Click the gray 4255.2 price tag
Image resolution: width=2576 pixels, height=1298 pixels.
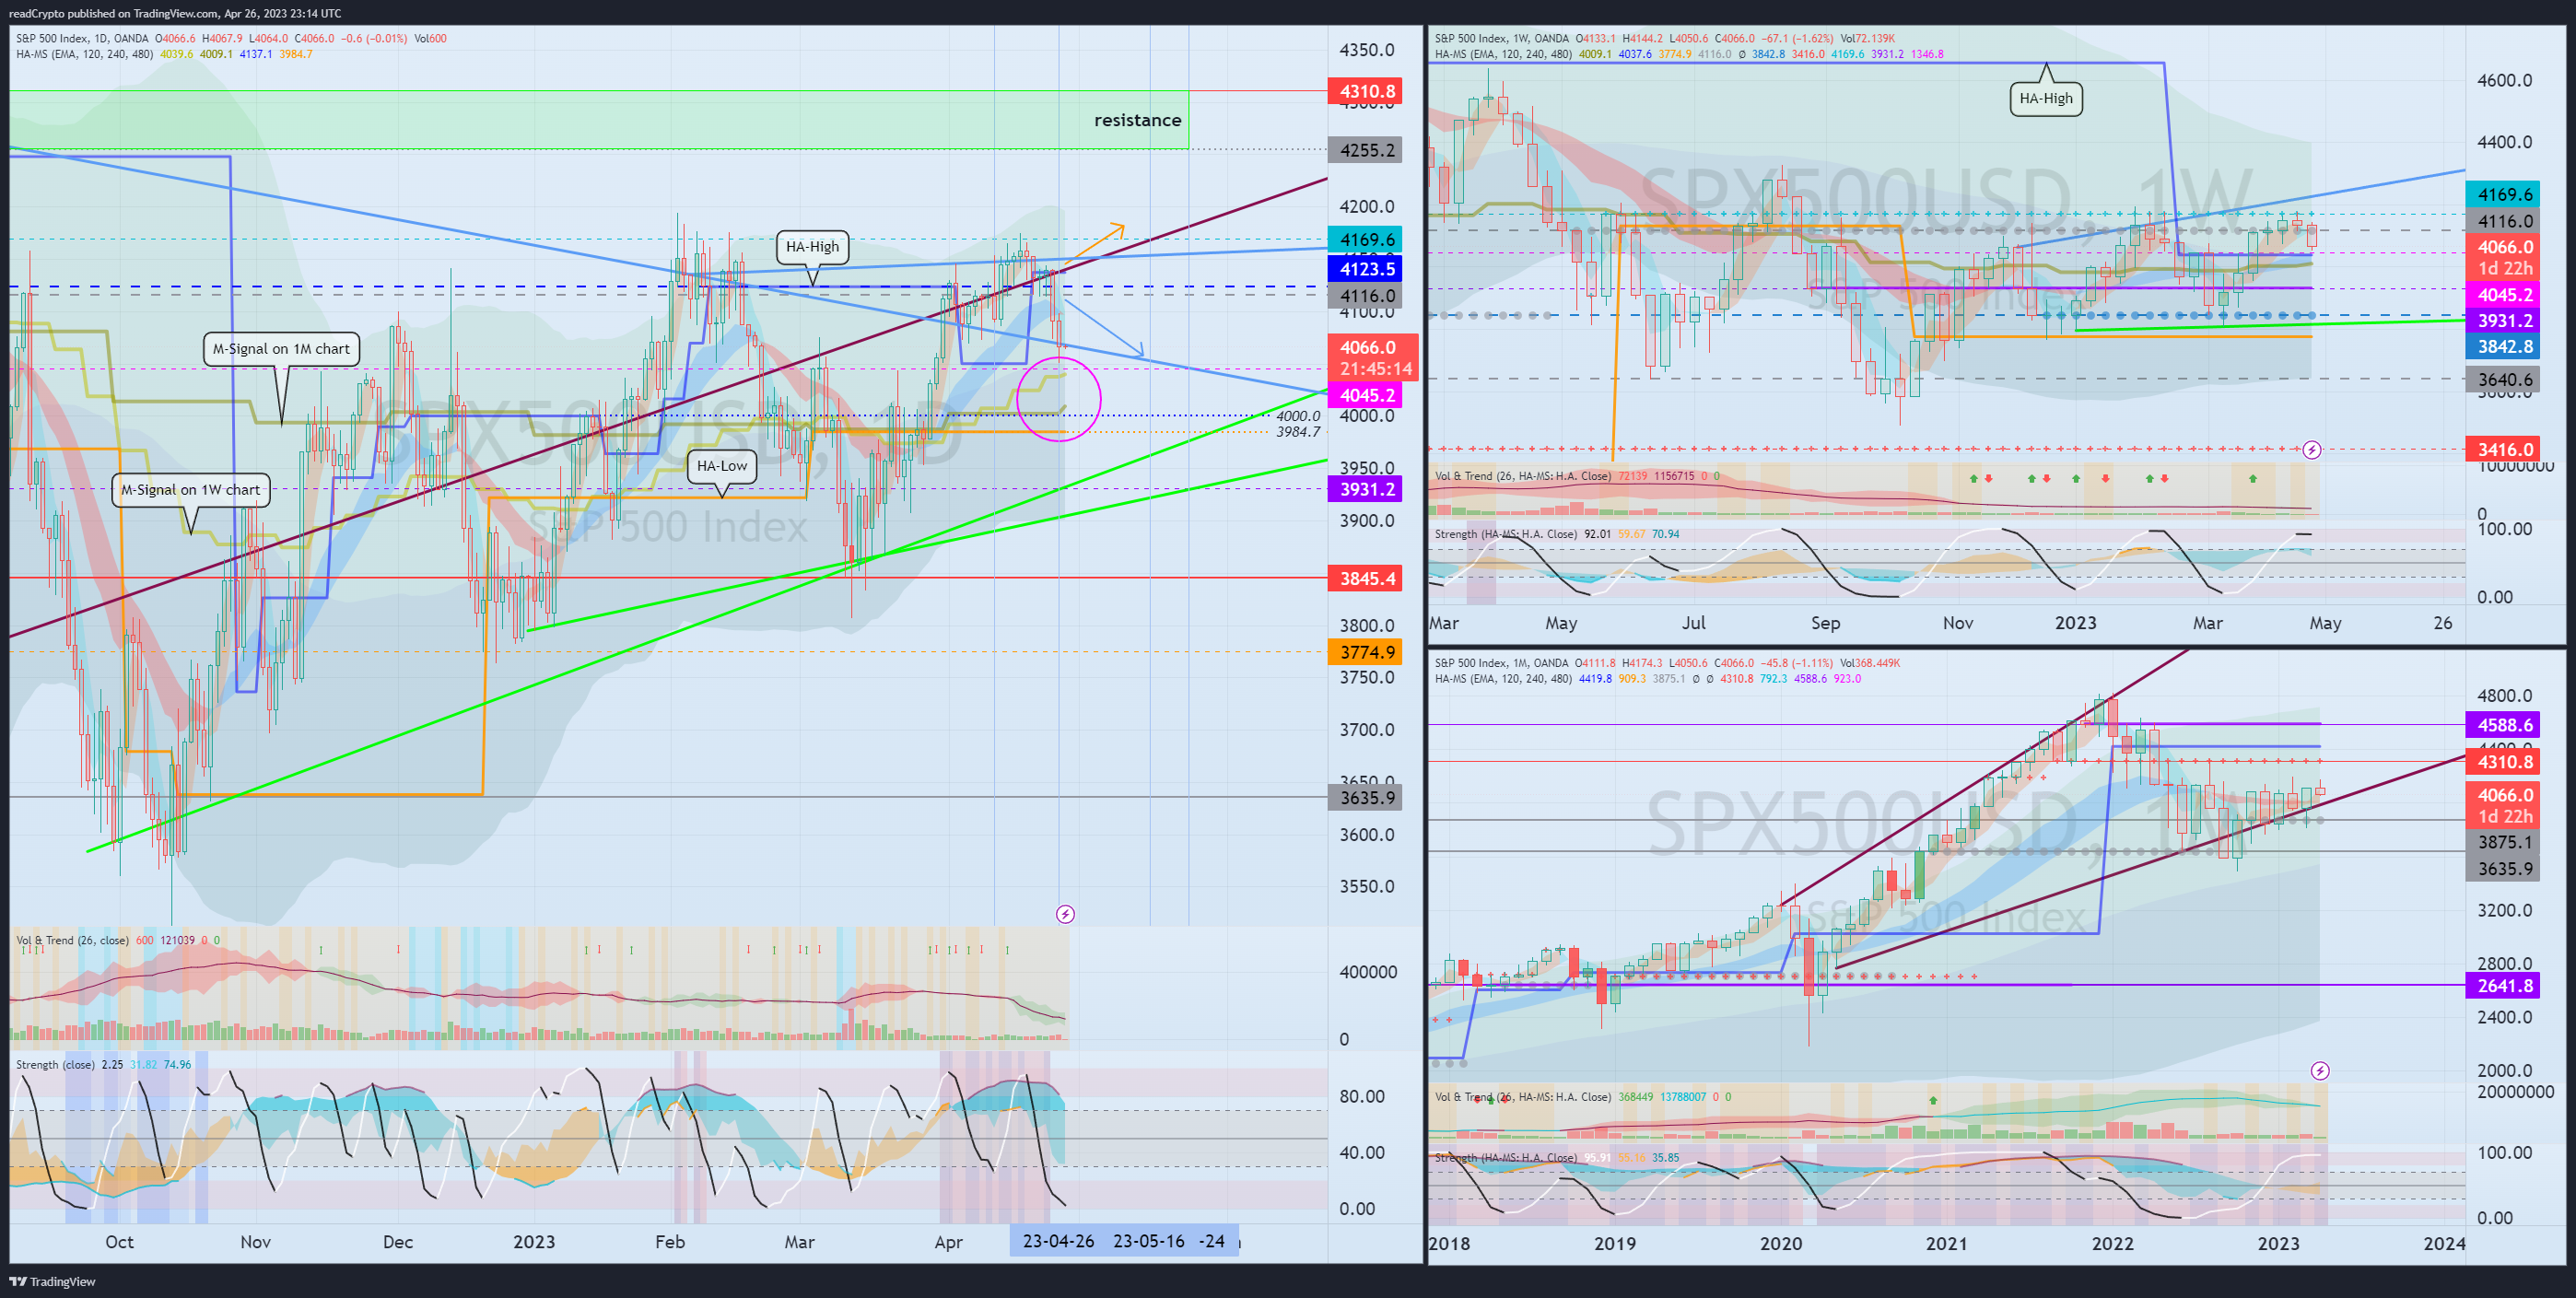1365,150
